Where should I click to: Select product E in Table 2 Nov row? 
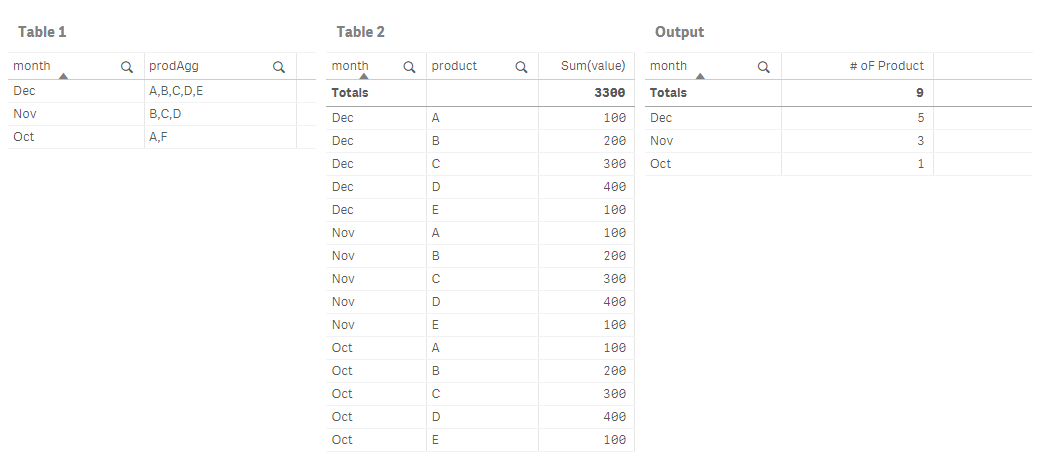pyautogui.click(x=435, y=325)
